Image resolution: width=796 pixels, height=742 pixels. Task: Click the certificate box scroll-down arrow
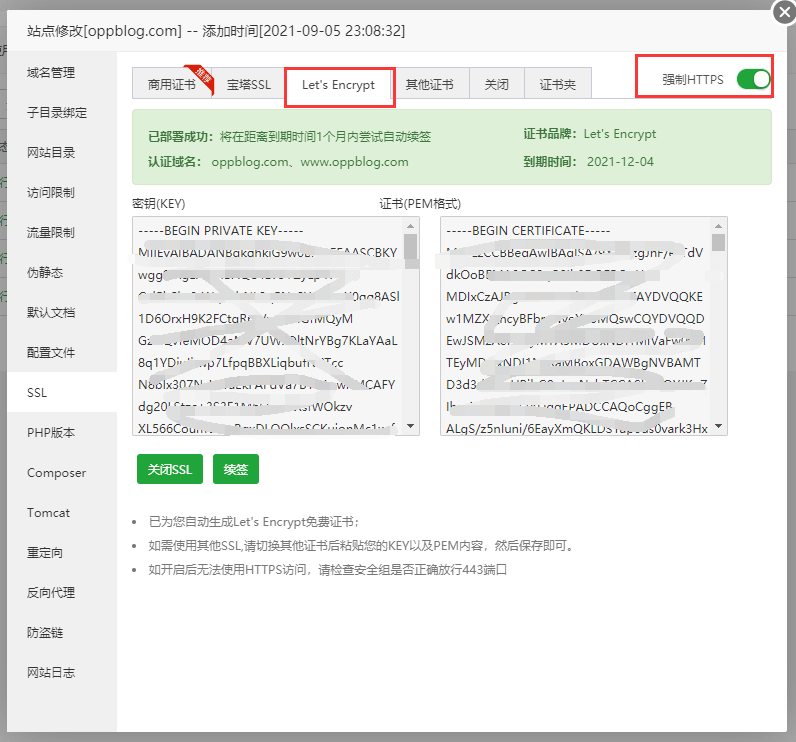[718, 426]
